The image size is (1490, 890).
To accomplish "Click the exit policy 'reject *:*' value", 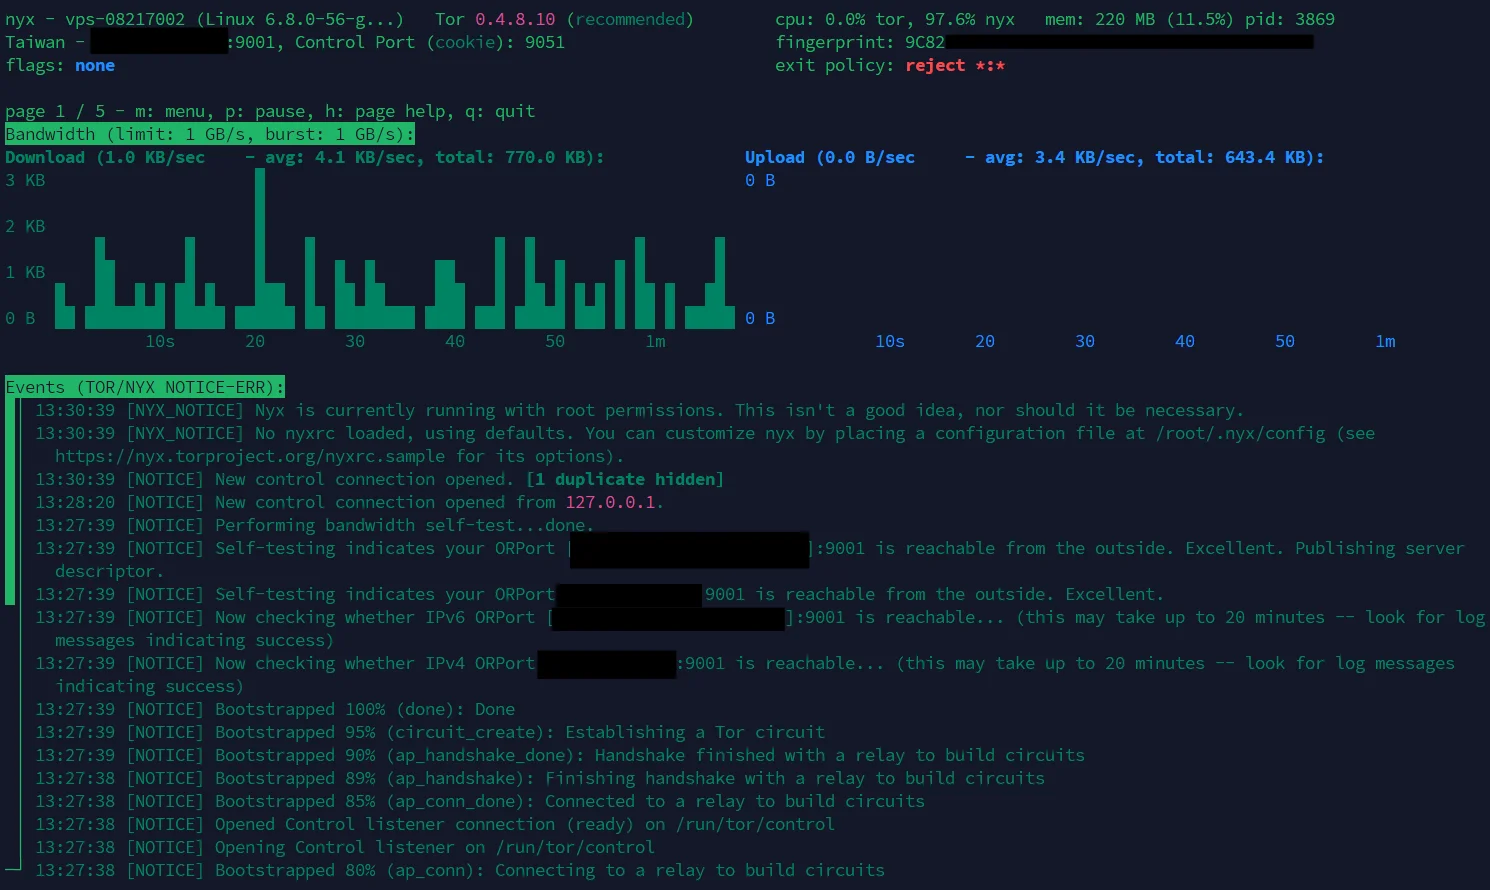I will click(955, 65).
